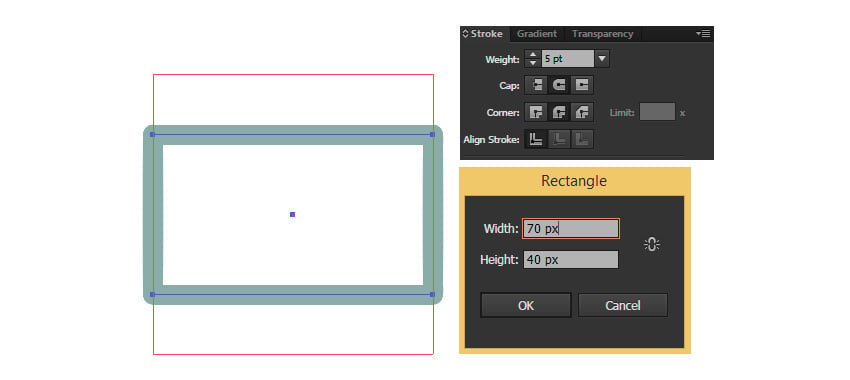The width and height of the screenshot is (850, 380).
Task: Align stroke to inside
Action: (559, 139)
